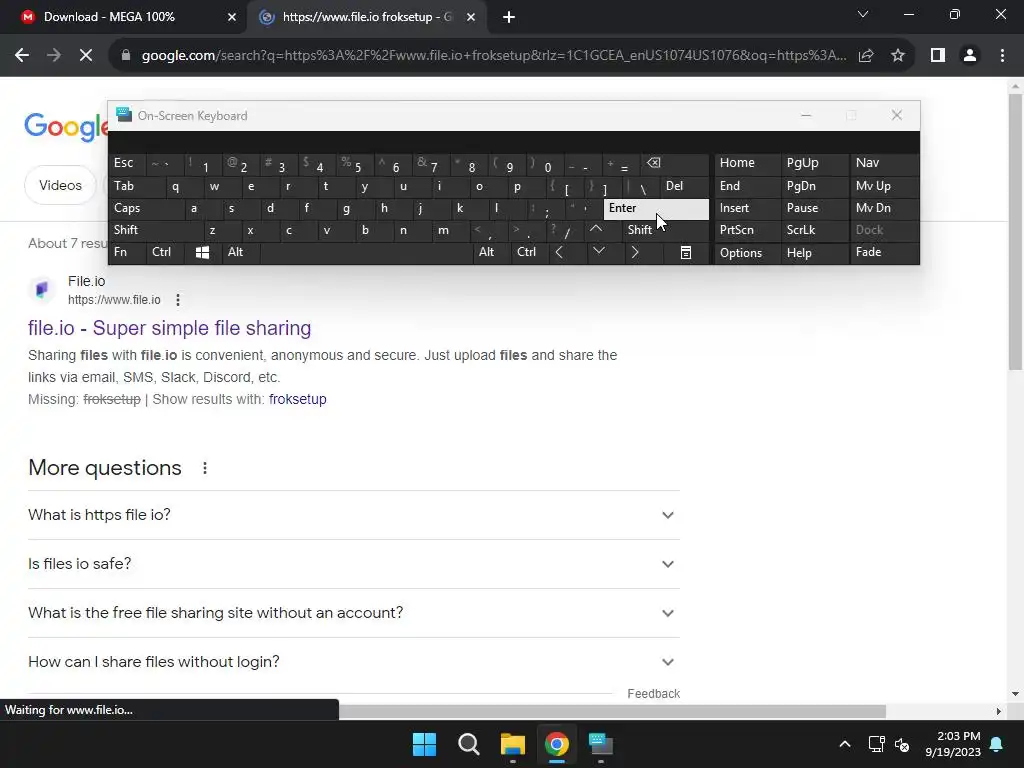The height and width of the screenshot is (768, 1024).
Task: Open file.io - Super simple file sharing result
Action: click(169, 328)
